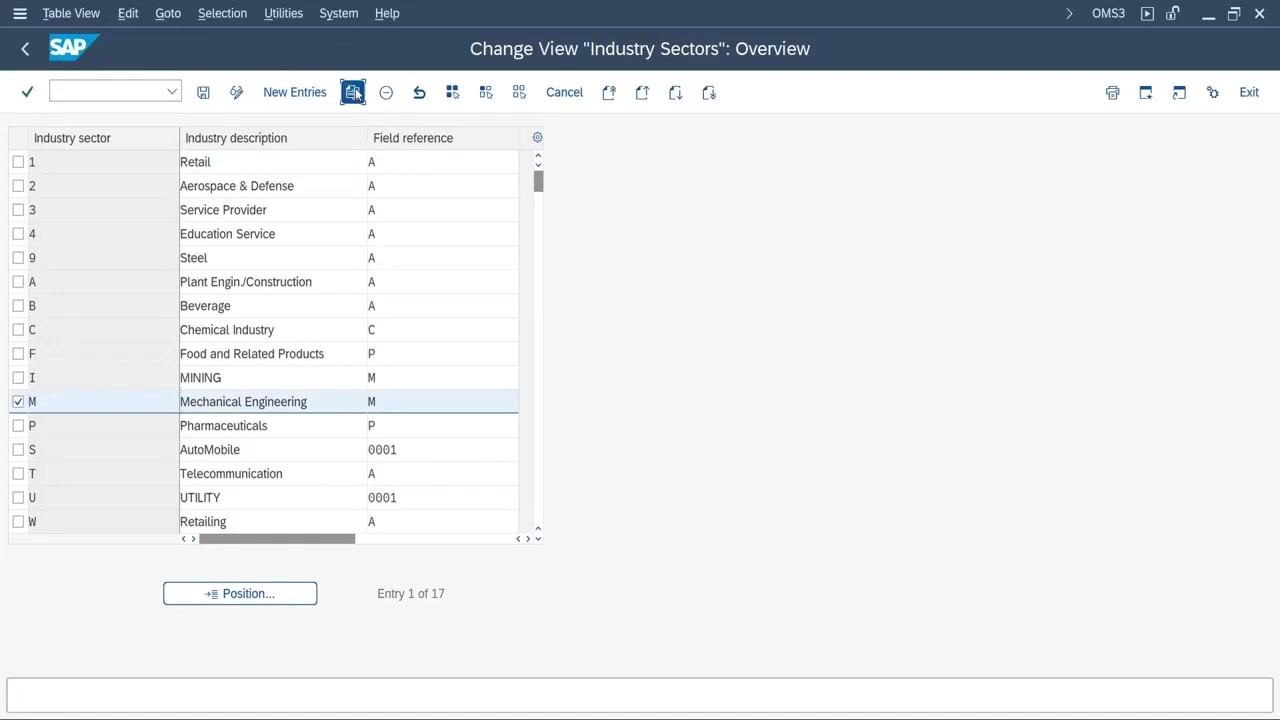Click the create new session window icon
Screen dimensions: 1280x720
pyautogui.click(x=1146, y=92)
